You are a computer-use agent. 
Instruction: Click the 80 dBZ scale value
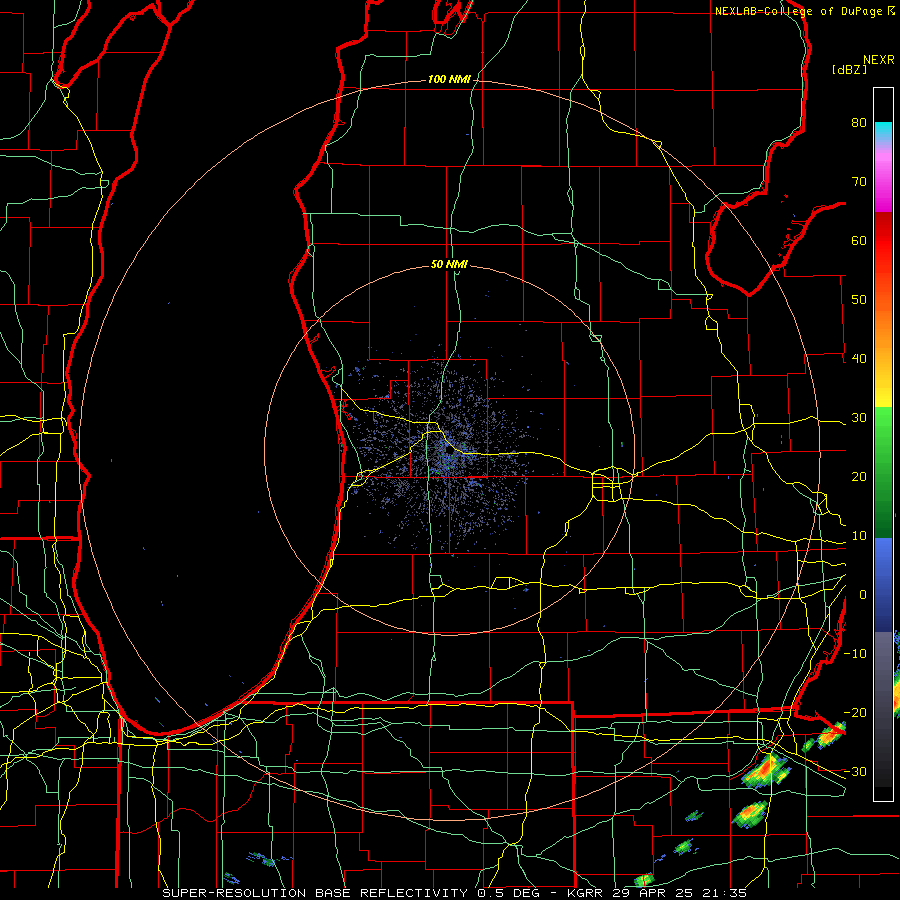(x=859, y=122)
